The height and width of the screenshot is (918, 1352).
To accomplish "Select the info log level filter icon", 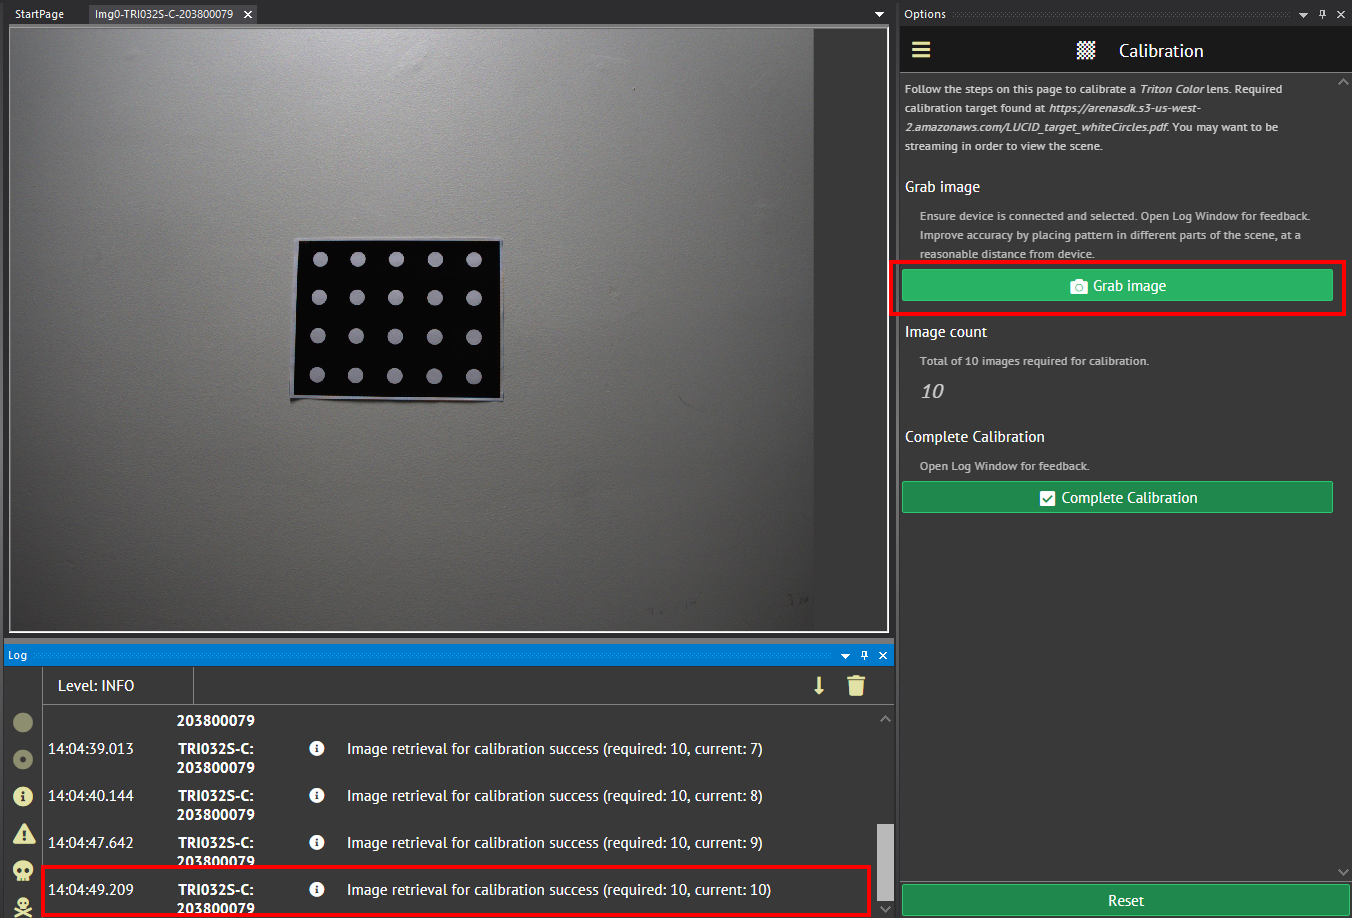I will [22, 796].
